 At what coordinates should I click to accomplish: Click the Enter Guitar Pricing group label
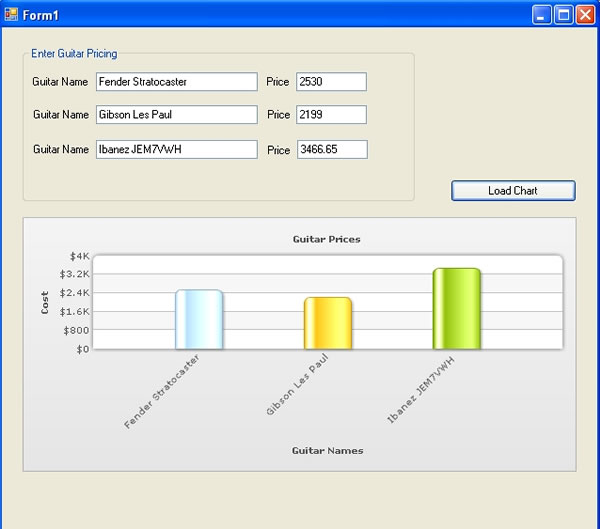[x=74, y=53]
